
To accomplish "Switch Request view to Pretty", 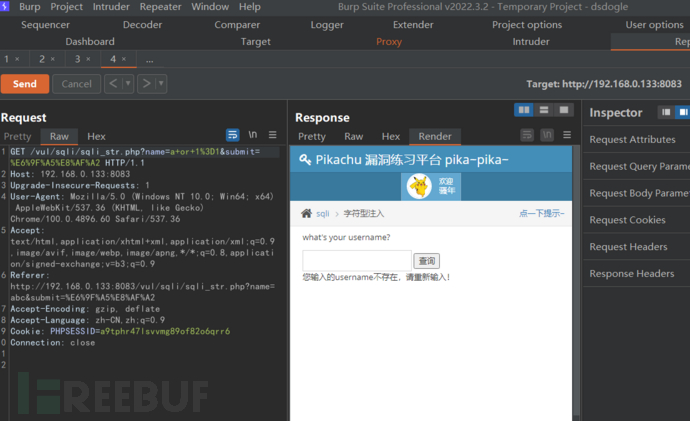I will (17, 136).
